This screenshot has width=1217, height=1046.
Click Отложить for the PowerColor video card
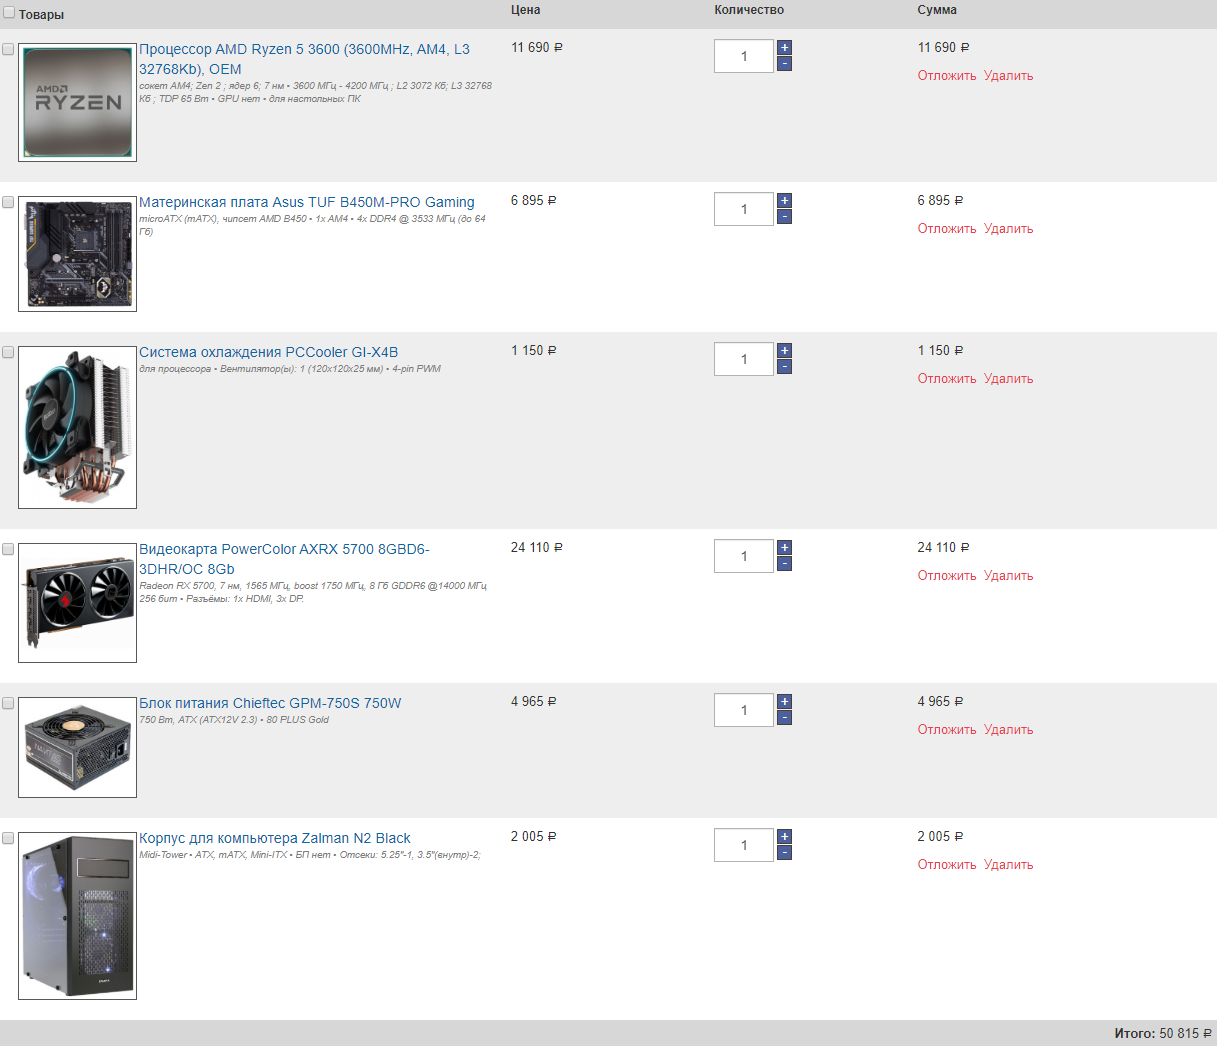point(947,576)
